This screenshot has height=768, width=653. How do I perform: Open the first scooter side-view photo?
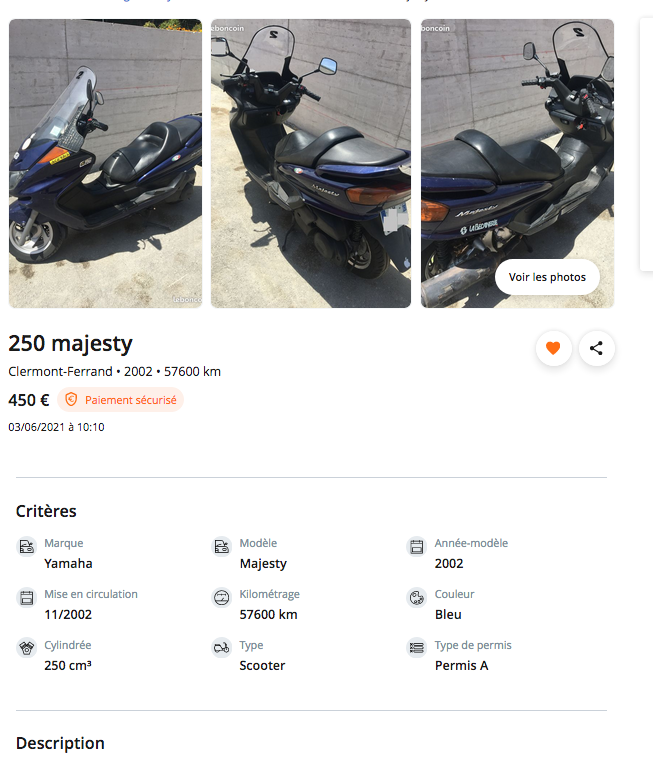tap(105, 163)
